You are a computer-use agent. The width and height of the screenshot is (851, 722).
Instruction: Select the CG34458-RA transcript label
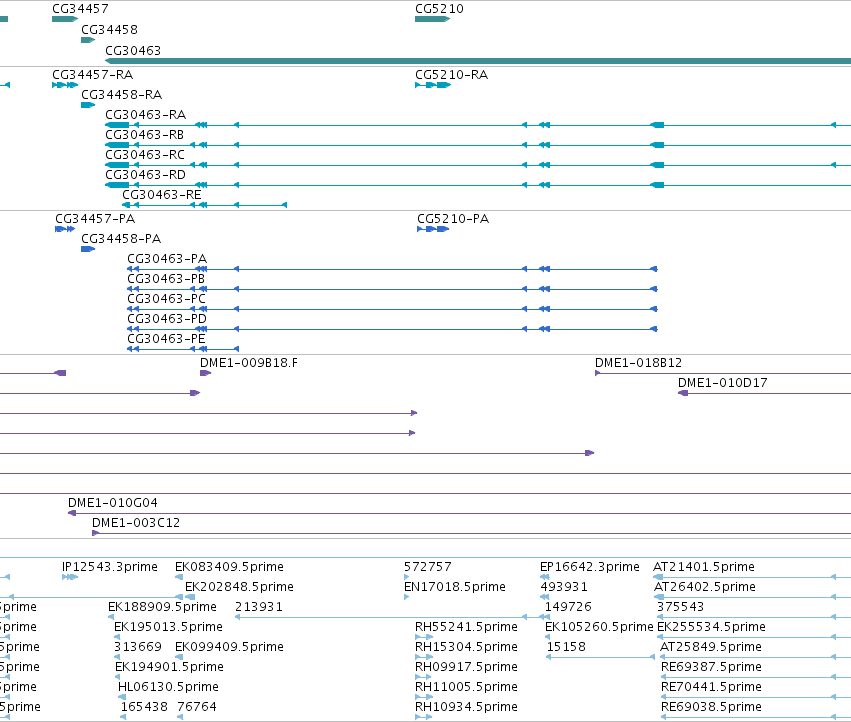[122, 94]
